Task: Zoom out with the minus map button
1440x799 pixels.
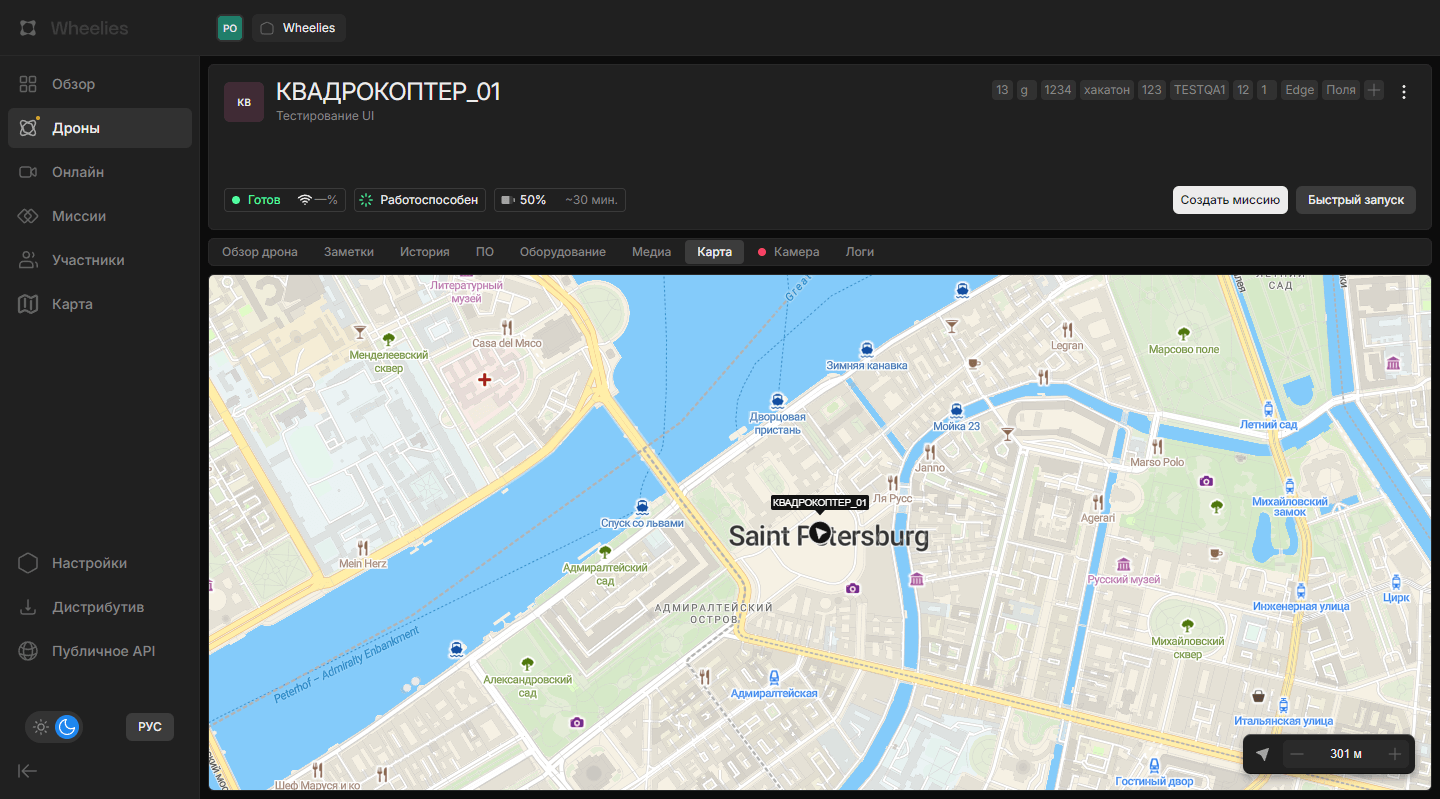Action: [x=1297, y=754]
